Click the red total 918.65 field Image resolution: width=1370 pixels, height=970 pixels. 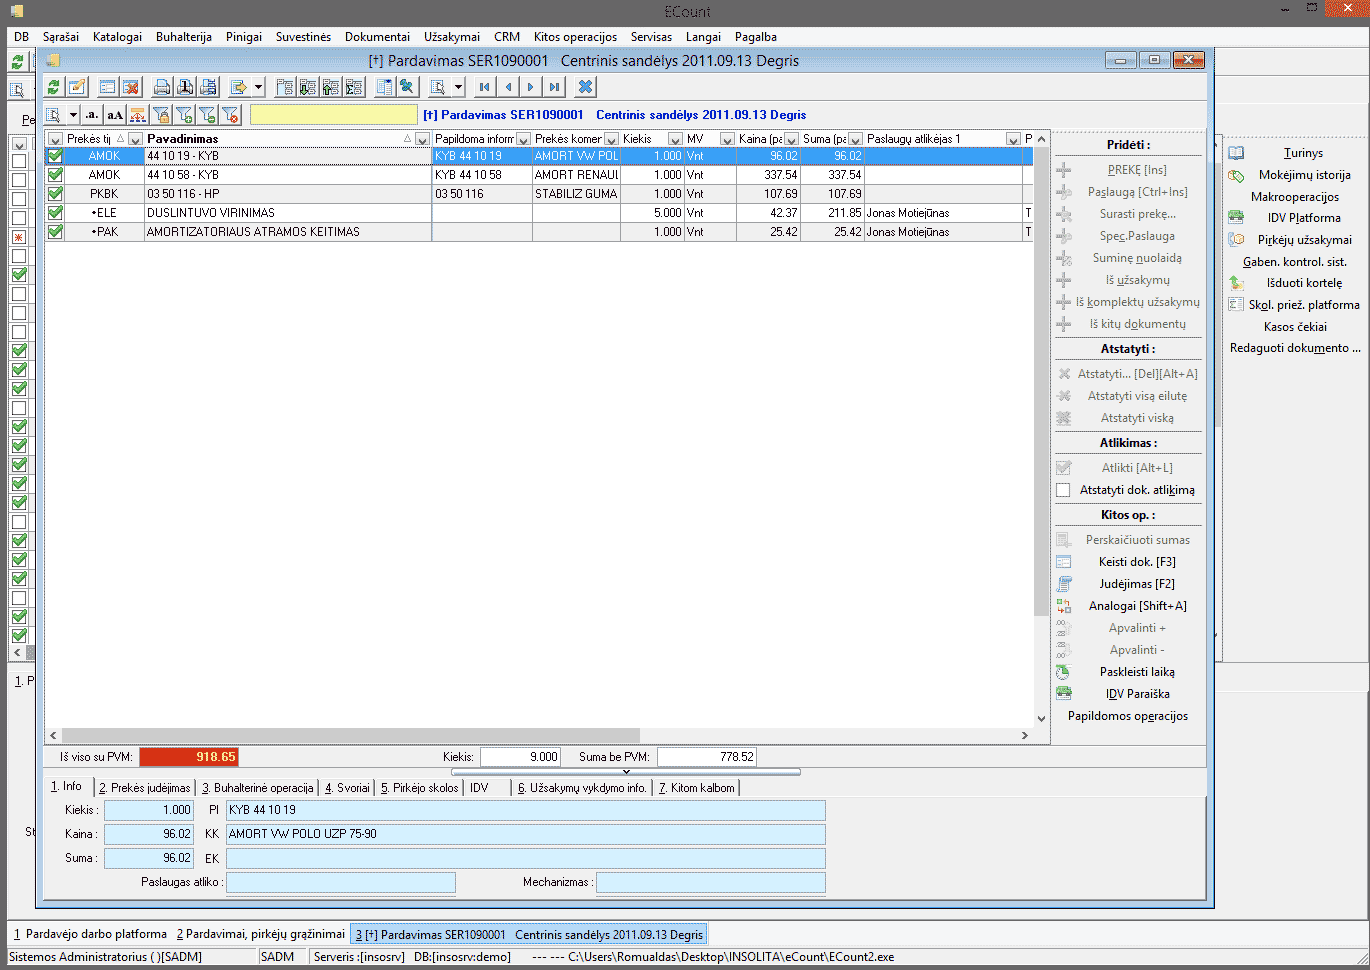188,757
